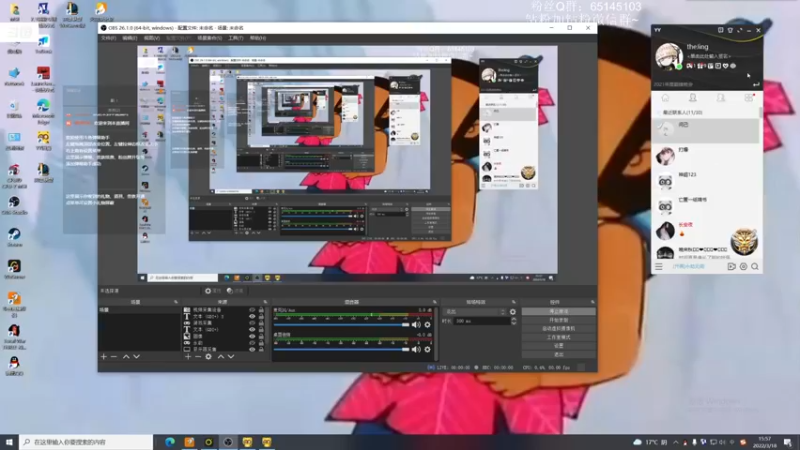This screenshot has width=800, height=450.
Task: Toggle visibility of Text (GDI+) 3 source
Action: (x=252, y=316)
